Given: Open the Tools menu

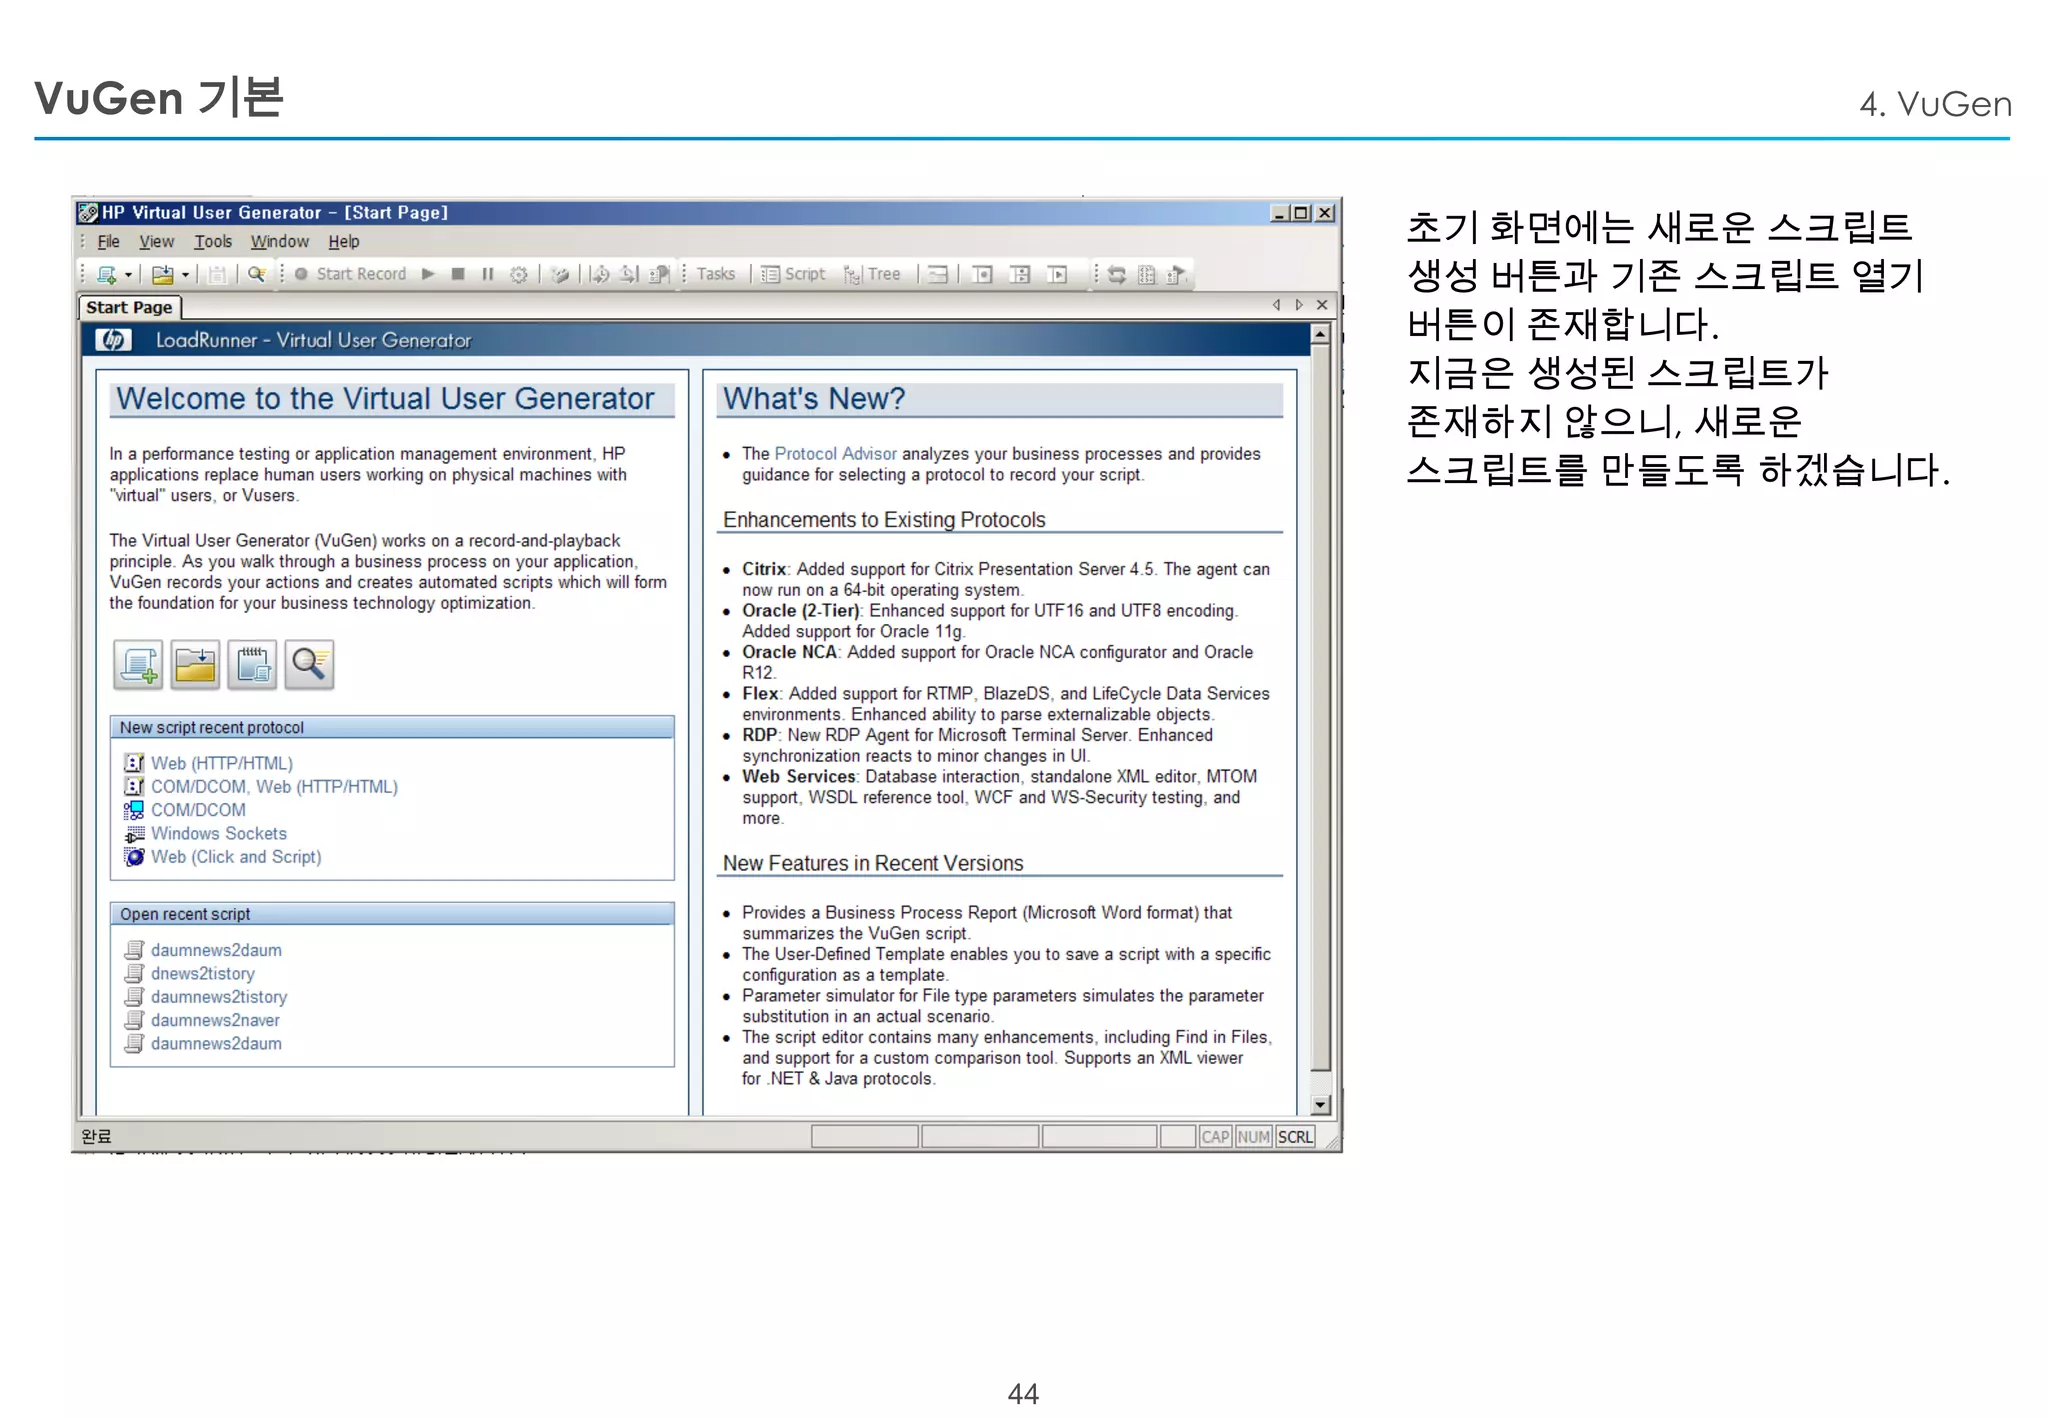Looking at the screenshot, I should pyautogui.click(x=213, y=242).
